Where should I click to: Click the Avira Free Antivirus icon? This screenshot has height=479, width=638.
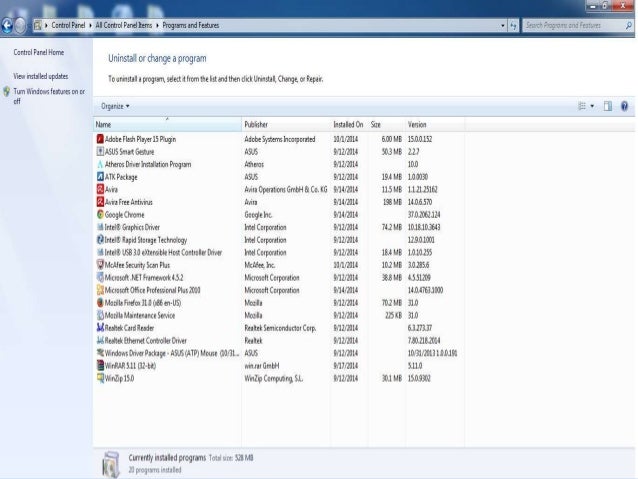(x=100, y=201)
